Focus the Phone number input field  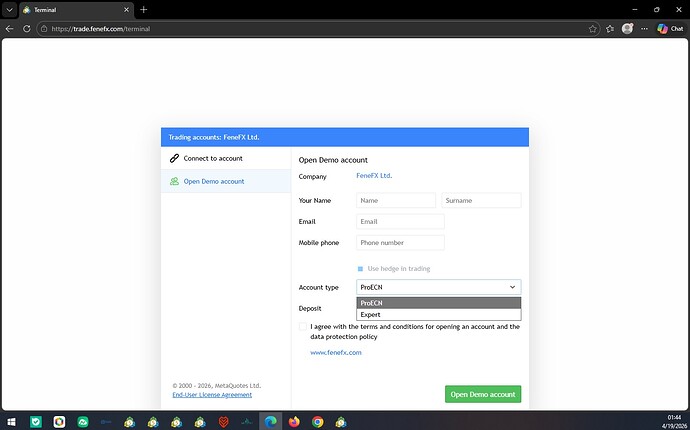click(x=400, y=243)
